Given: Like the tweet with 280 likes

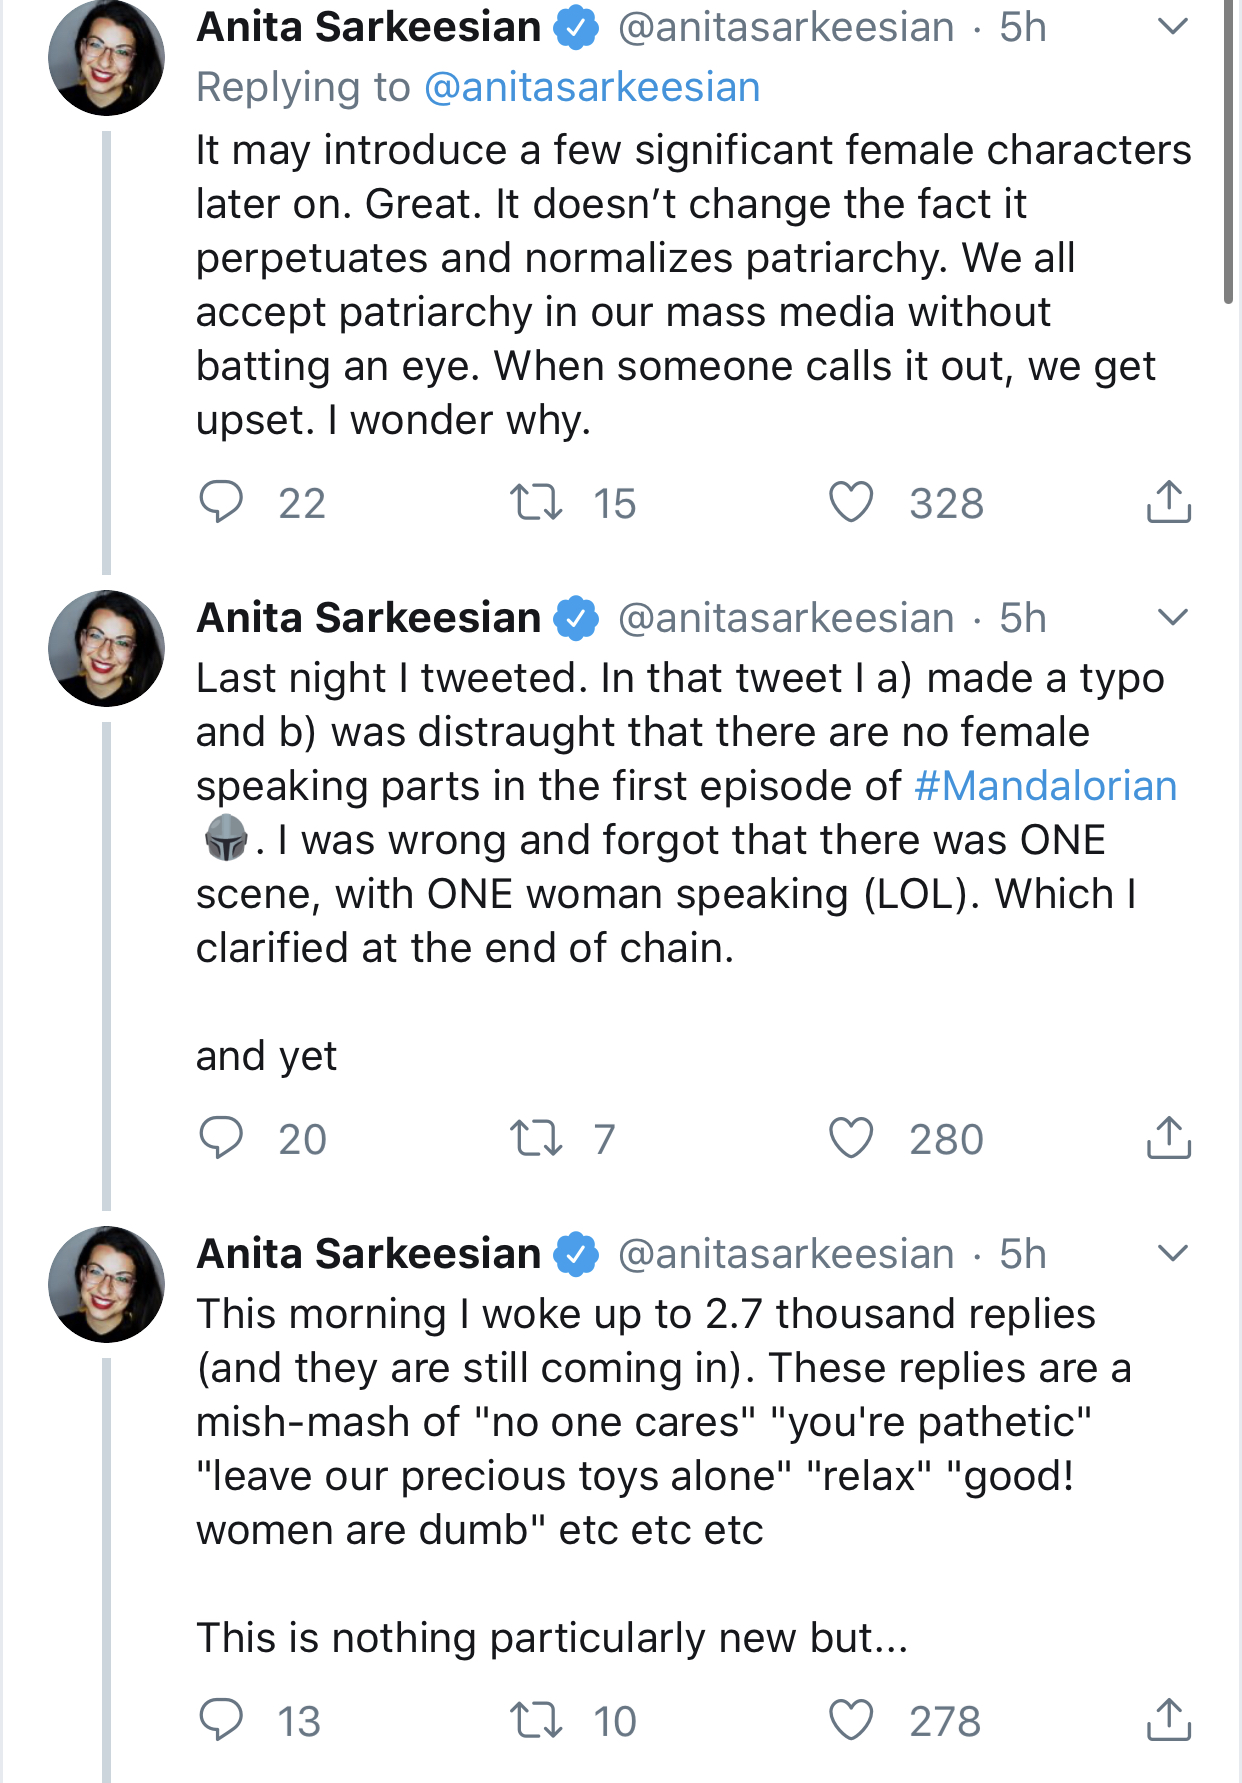Looking at the screenshot, I should click(851, 1138).
